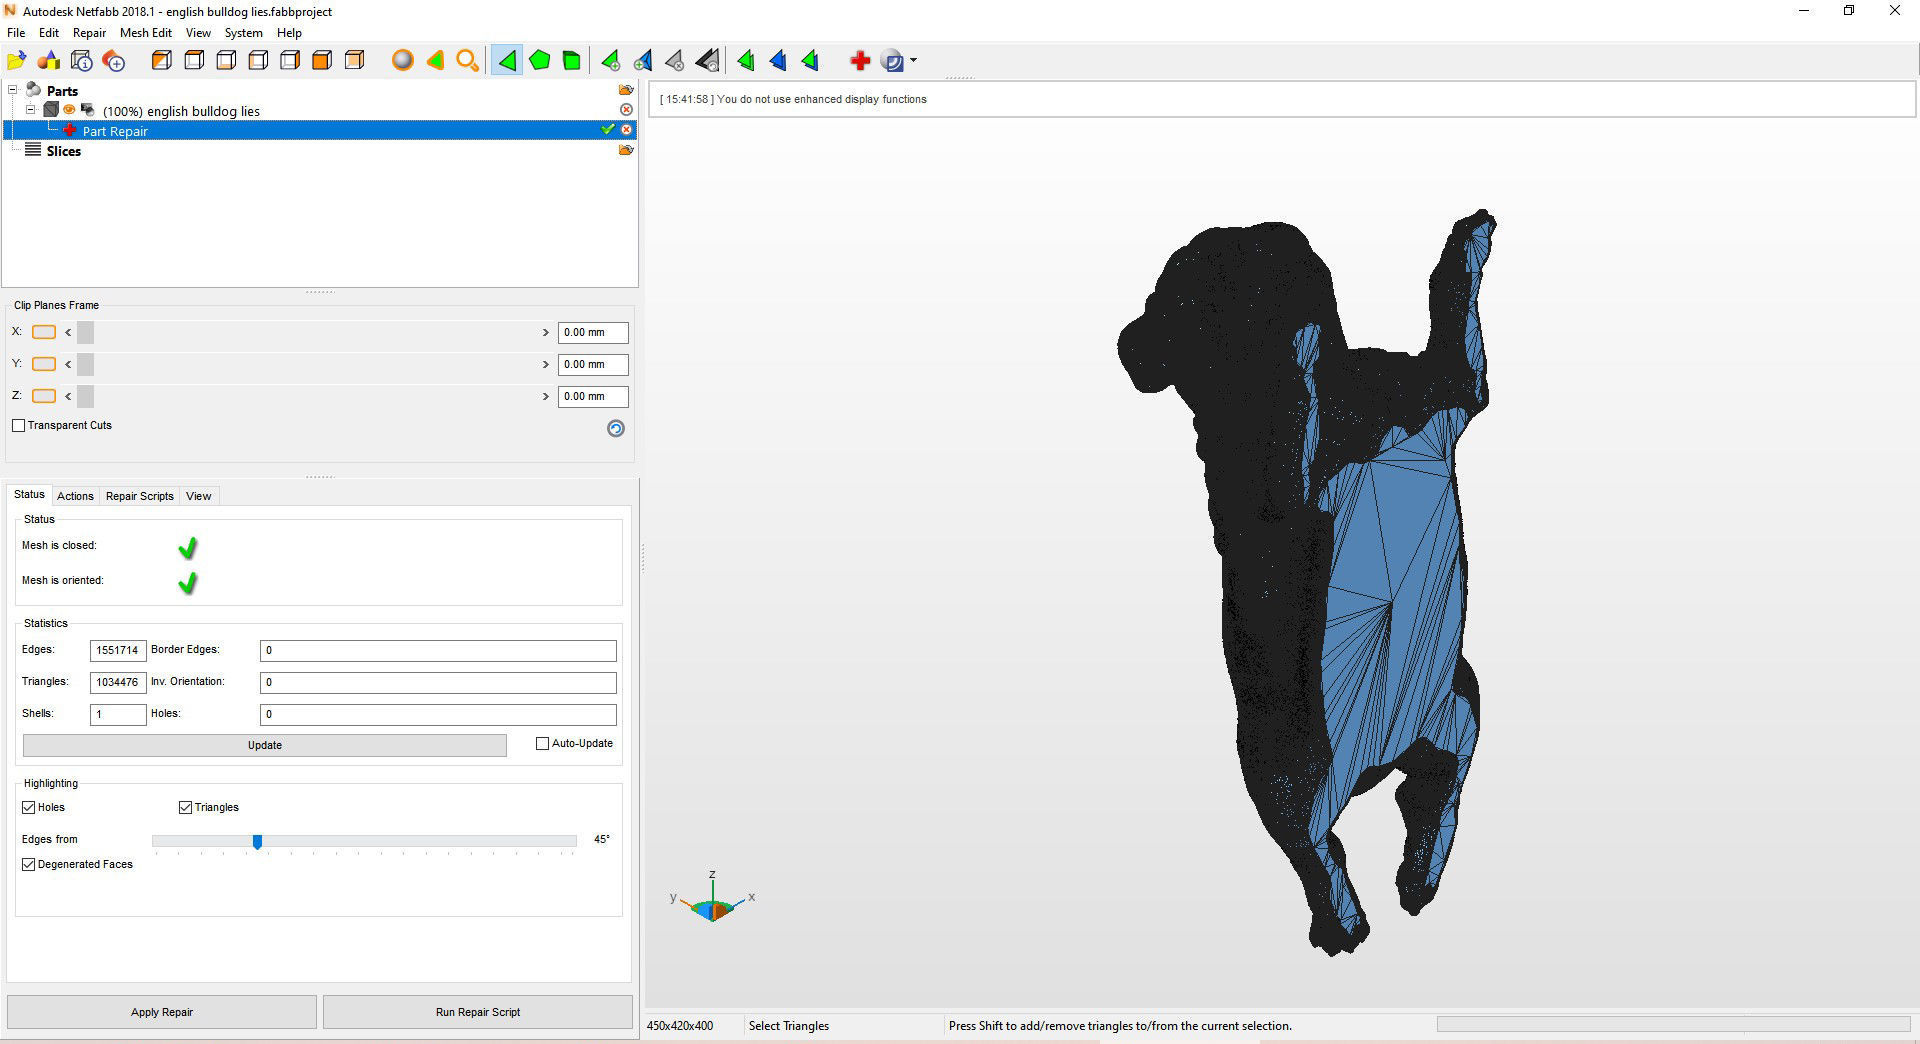The image size is (1920, 1044).
Task: Toggle the Z clip plane button
Action: coord(44,396)
